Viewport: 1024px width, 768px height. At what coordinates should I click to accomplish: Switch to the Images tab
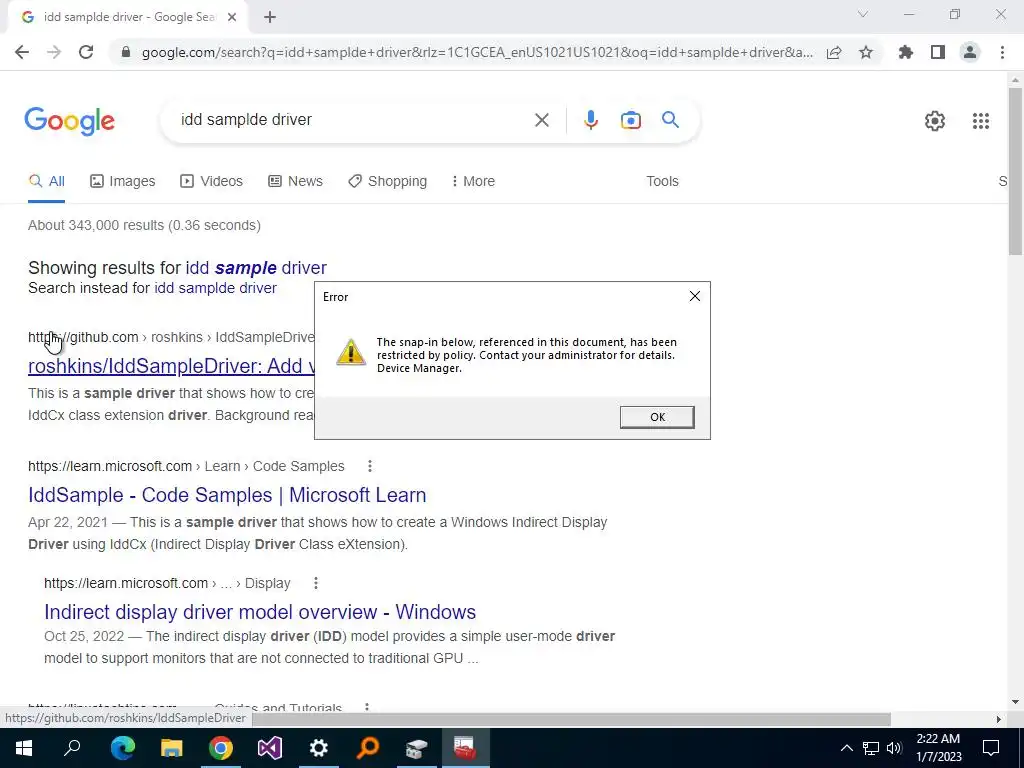pyautogui.click(x=123, y=181)
